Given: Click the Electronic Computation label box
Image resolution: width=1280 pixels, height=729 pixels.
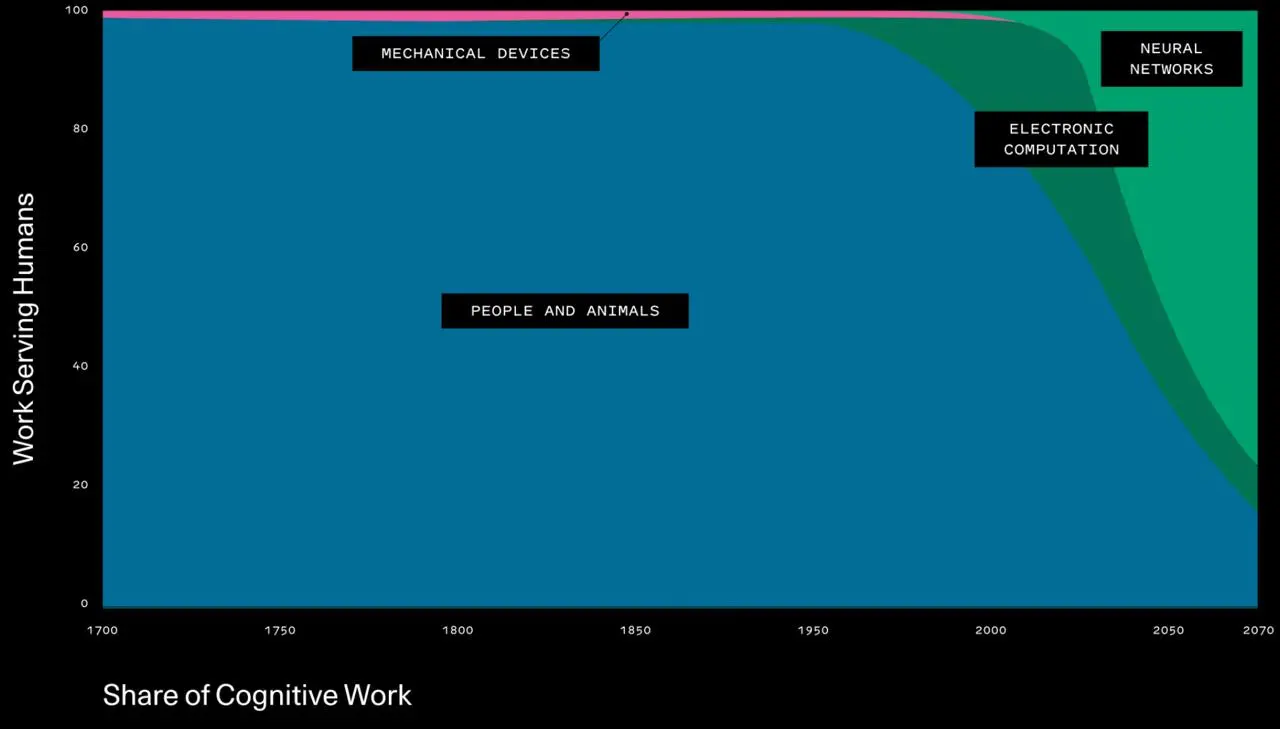Looking at the screenshot, I should (1061, 139).
